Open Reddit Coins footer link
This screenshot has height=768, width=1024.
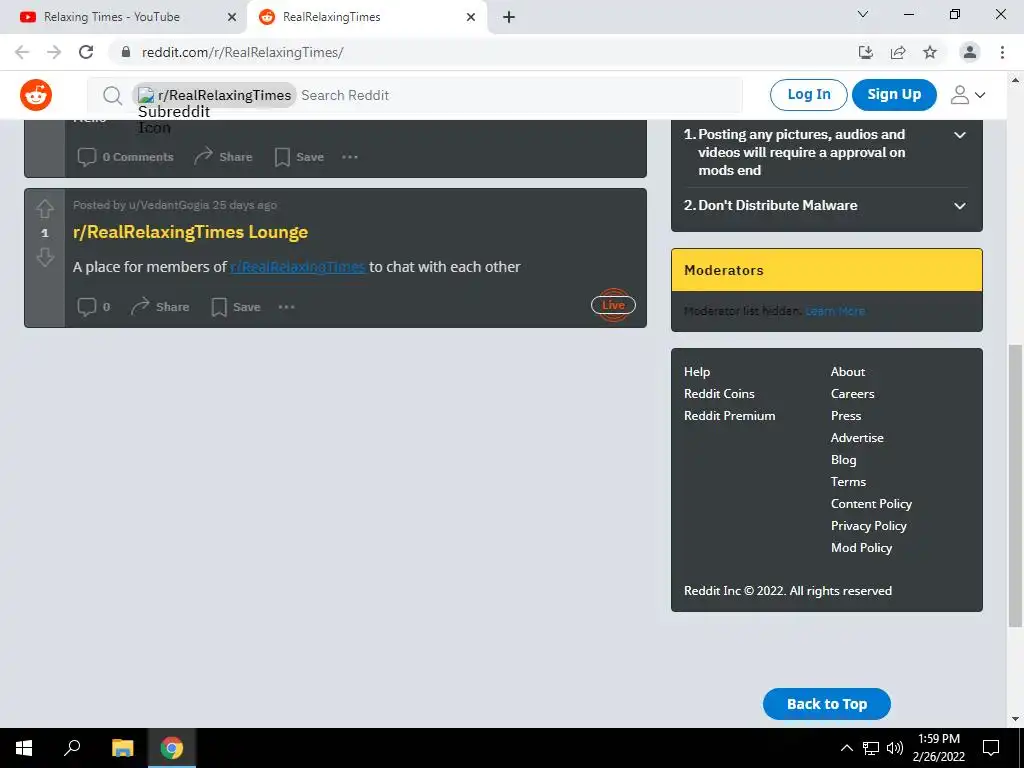[719, 394]
